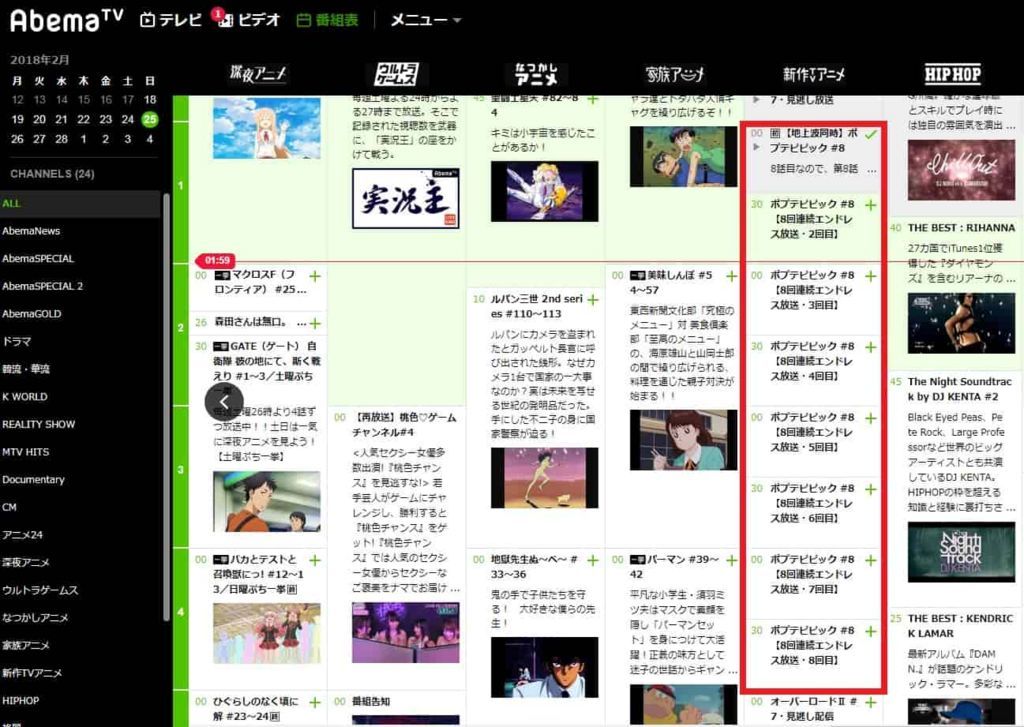Add ポプテピピック 3回目 to my list
The width and height of the screenshot is (1024, 727).
point(871,276)
